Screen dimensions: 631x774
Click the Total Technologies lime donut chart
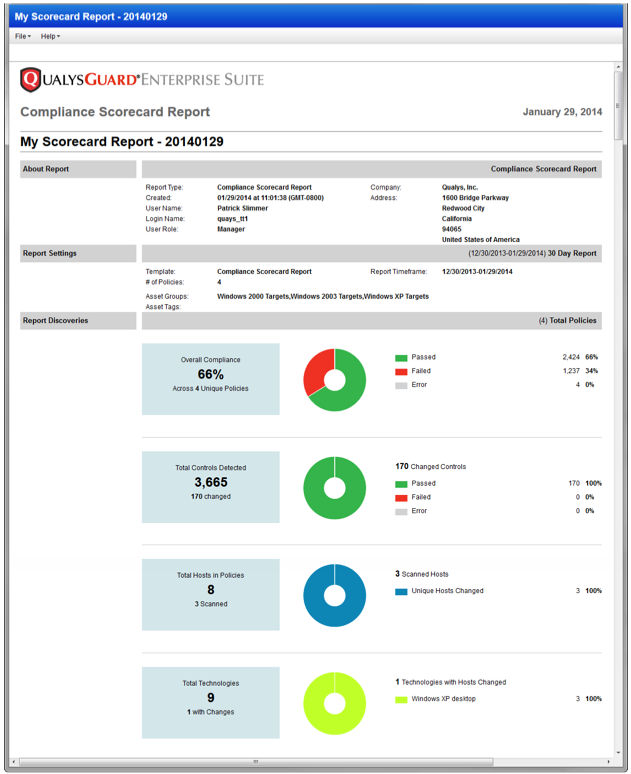point(334,703)
